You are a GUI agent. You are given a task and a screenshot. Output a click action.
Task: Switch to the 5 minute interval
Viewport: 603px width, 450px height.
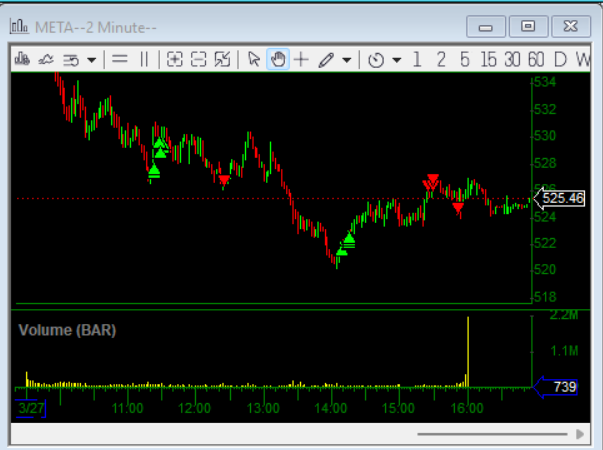click(465, 60)
